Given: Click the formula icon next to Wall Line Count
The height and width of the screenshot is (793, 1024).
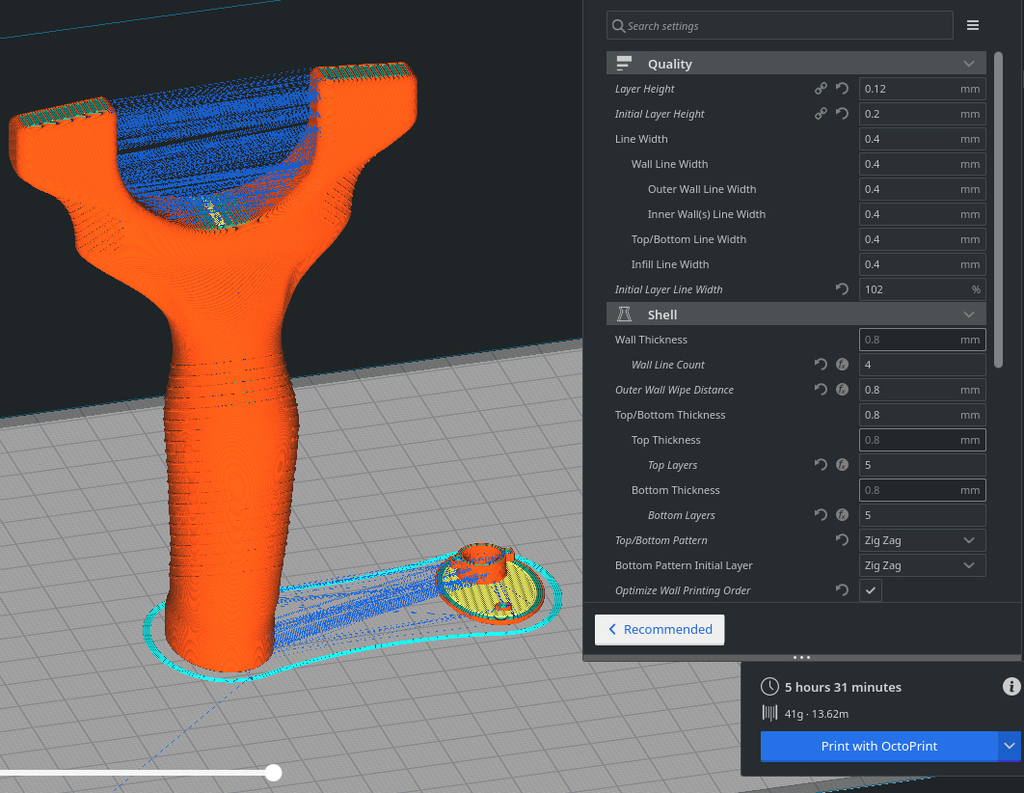Looking at the screenshot, I should point(842,364).
